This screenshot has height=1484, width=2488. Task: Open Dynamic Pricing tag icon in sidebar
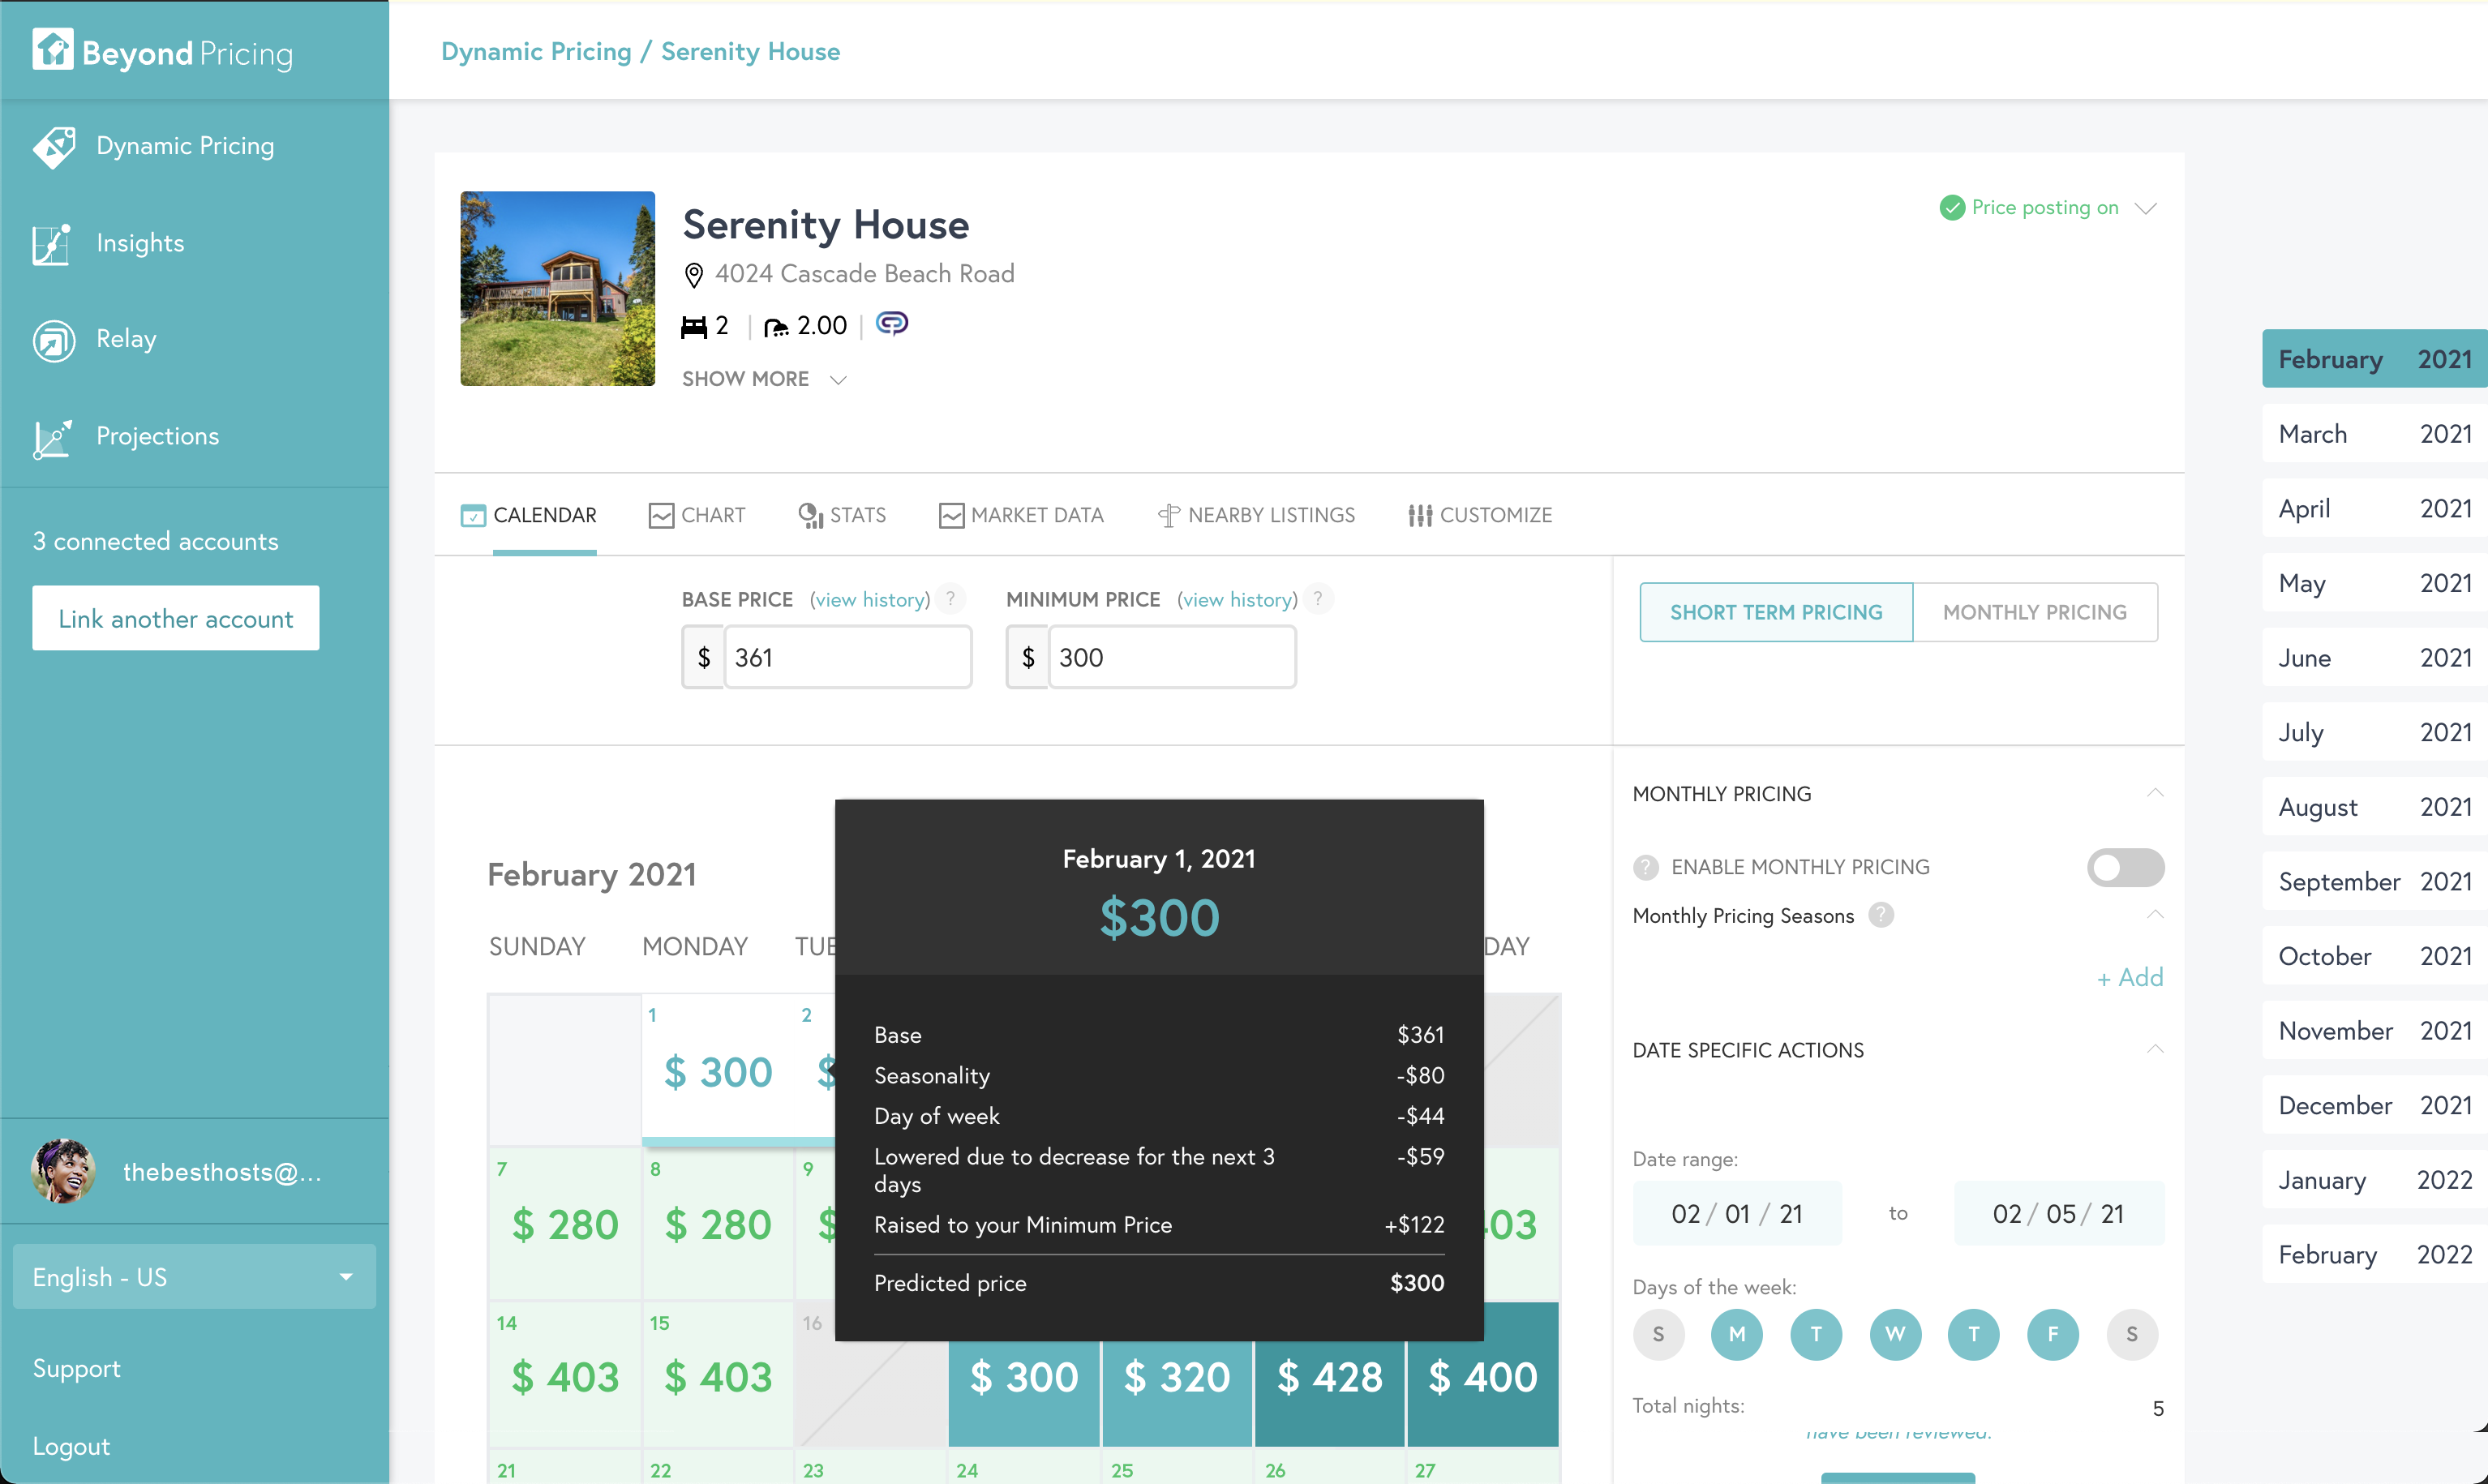53,147
